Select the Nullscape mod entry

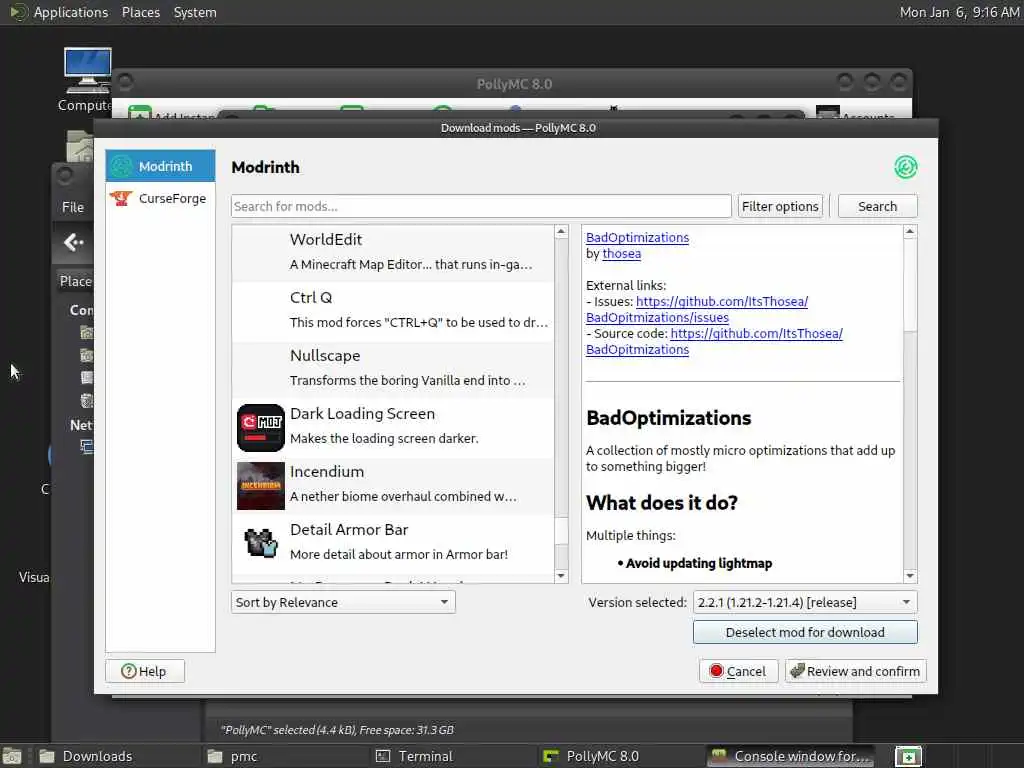(x=393, y=369)
